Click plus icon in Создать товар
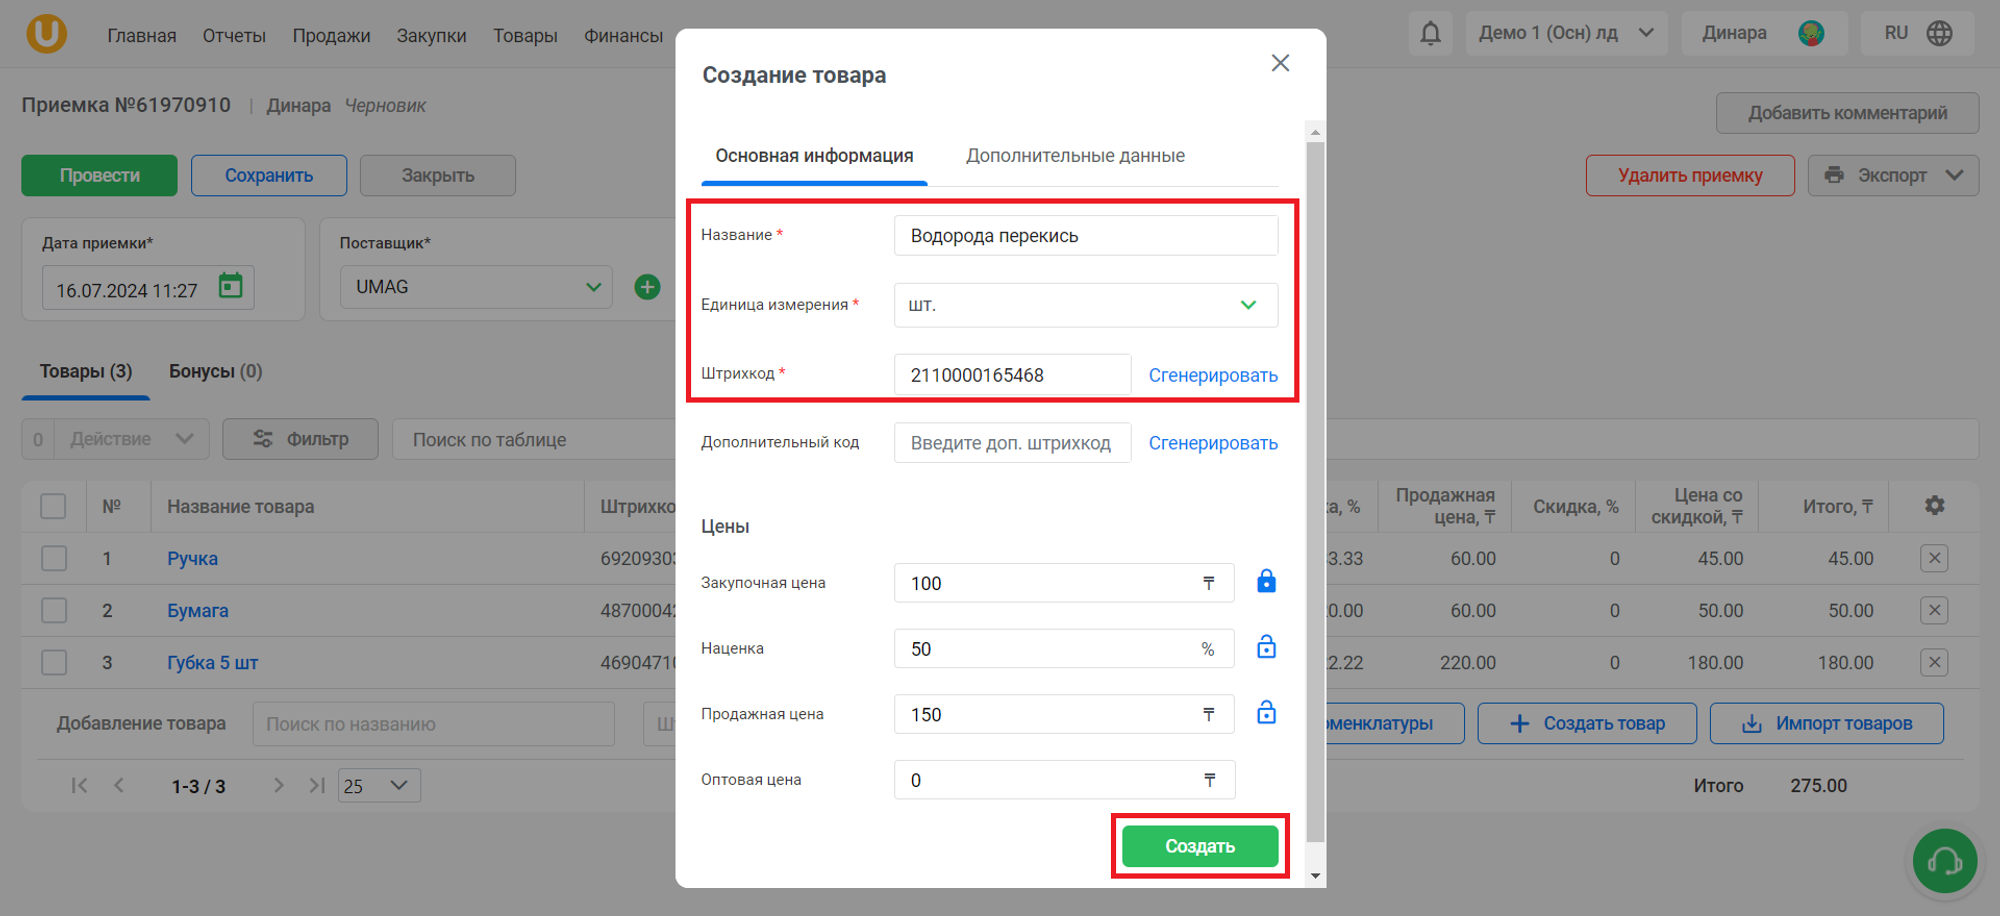This screenshot has width=2000, height=916. pyautogui.click(x=1519, y=723)
